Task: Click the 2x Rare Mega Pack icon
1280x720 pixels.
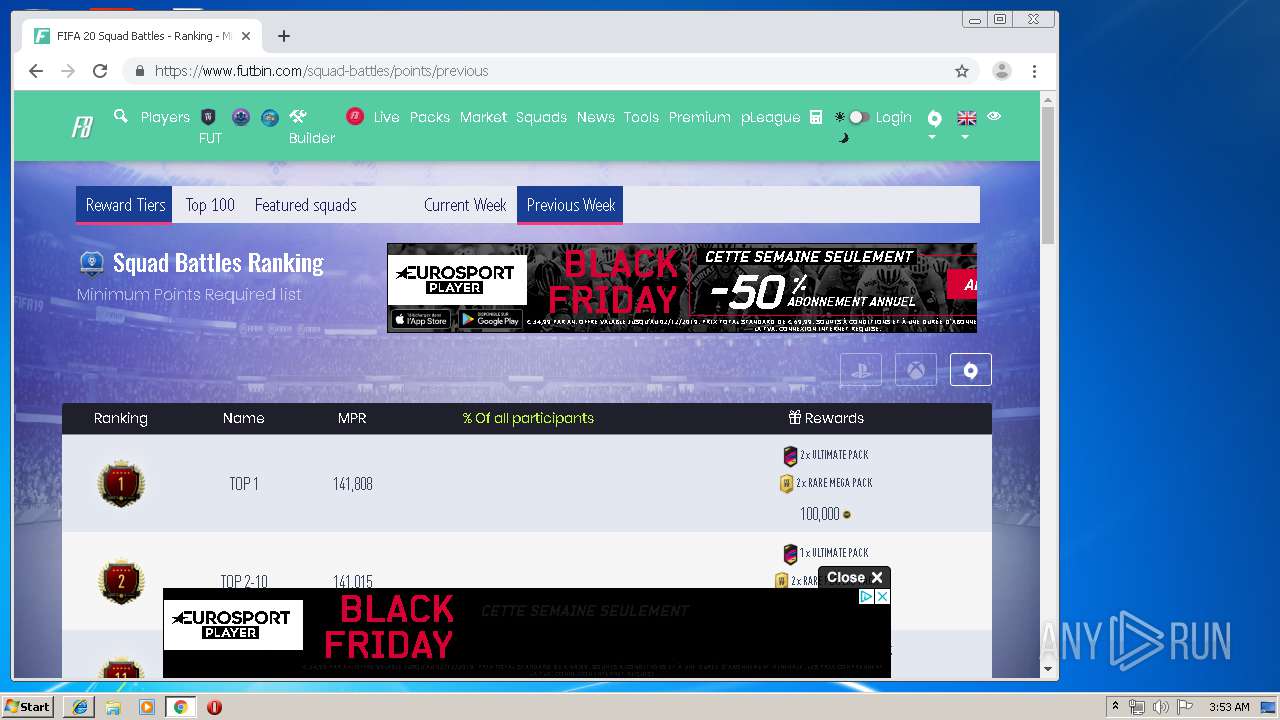Action: pyautogui.click(x=787, y=484)
